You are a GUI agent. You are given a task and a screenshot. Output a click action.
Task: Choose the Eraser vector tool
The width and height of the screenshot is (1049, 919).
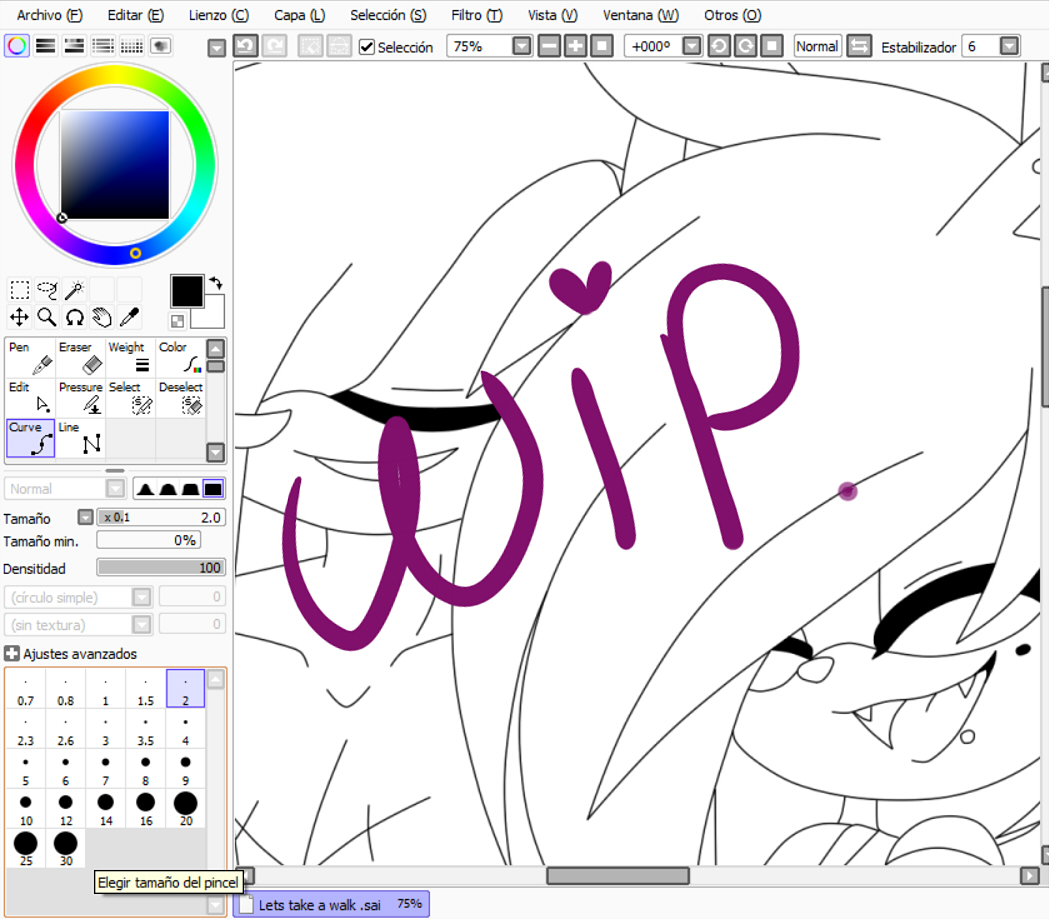[x=80, y=358]
